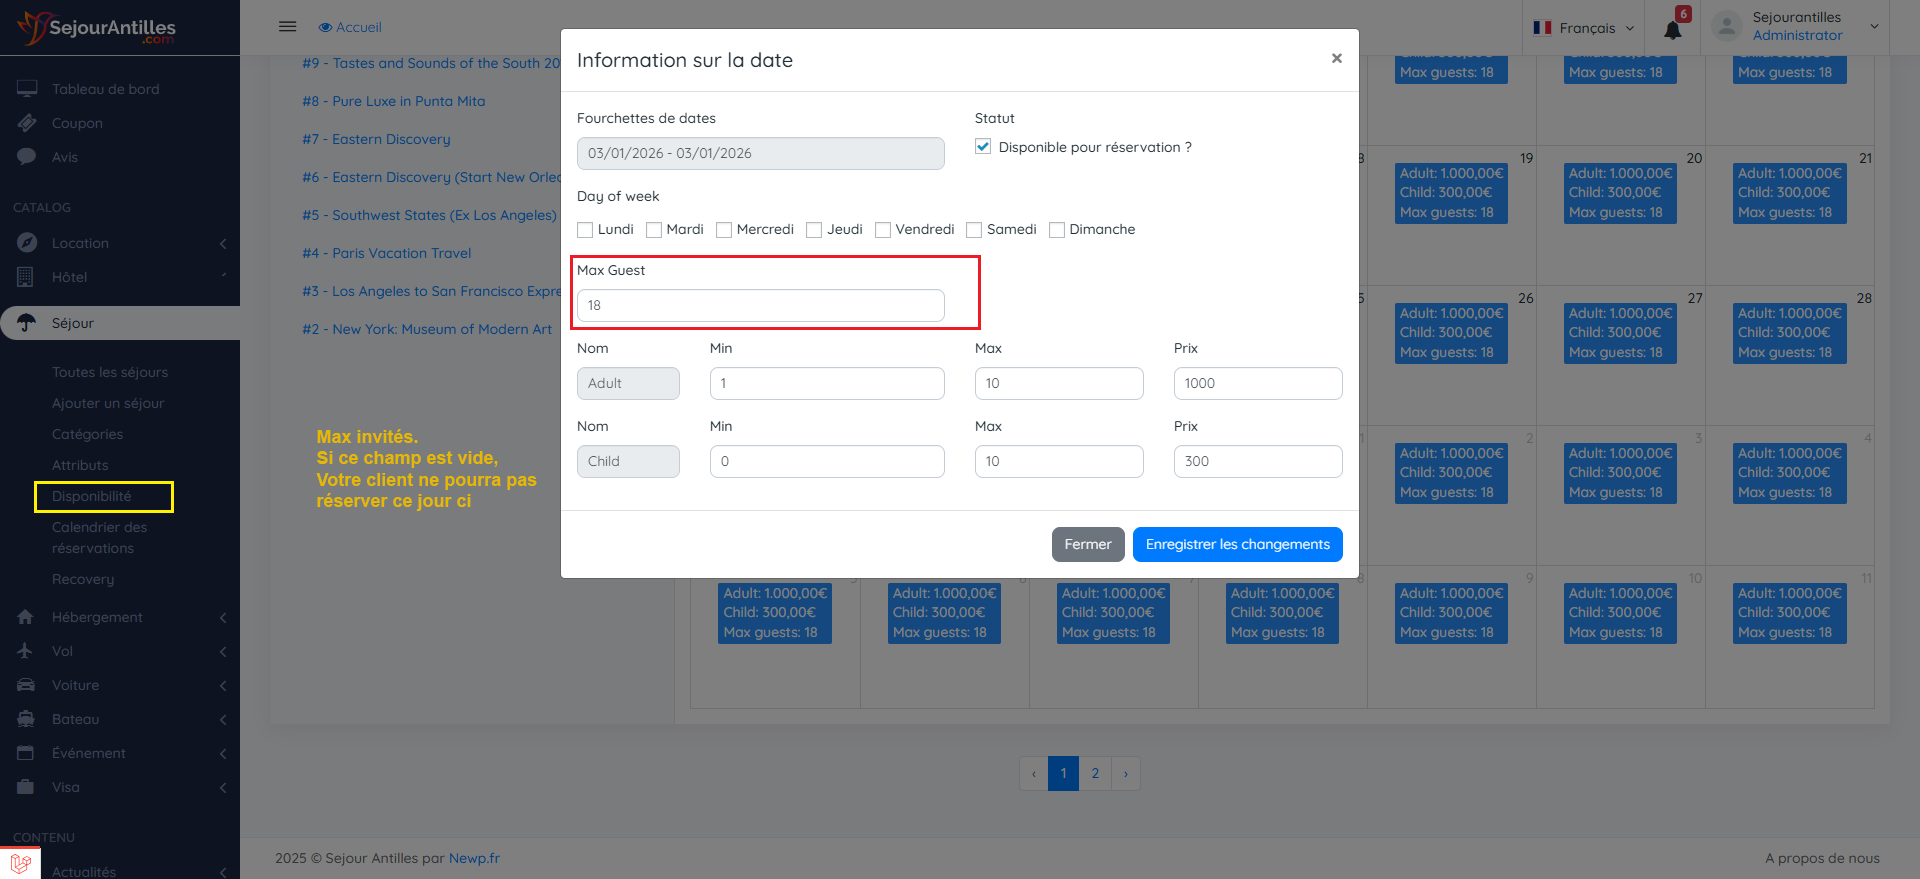Open the Français language dropdown

[1586, 28]
